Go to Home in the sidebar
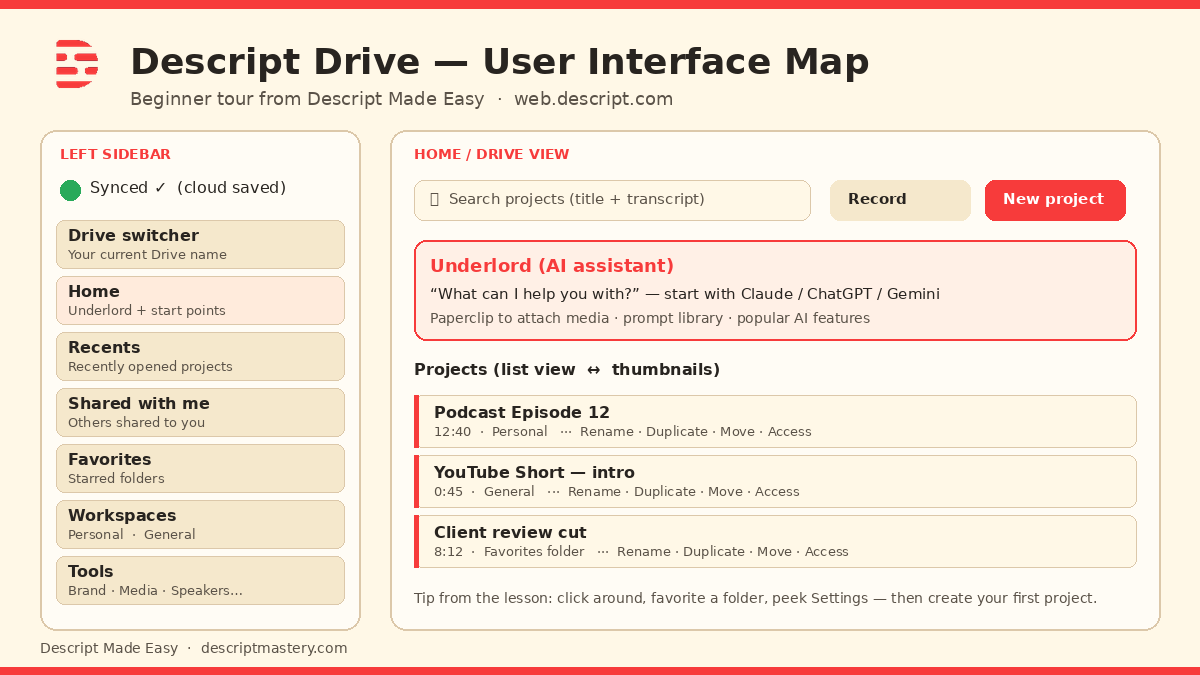 pyautogui.click(x=200, y=300)
